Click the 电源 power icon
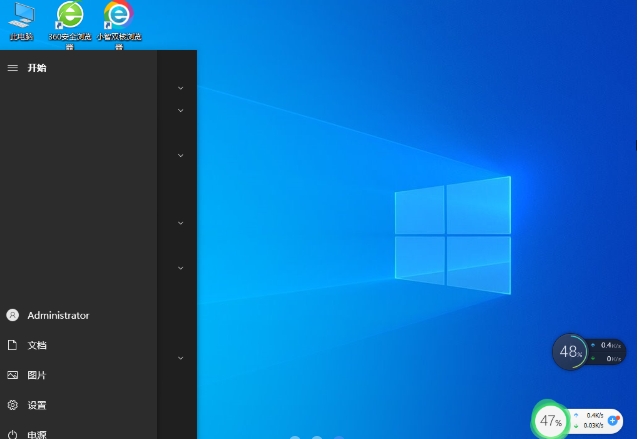This screenshot has height=439, width=639. pos(13,434)
